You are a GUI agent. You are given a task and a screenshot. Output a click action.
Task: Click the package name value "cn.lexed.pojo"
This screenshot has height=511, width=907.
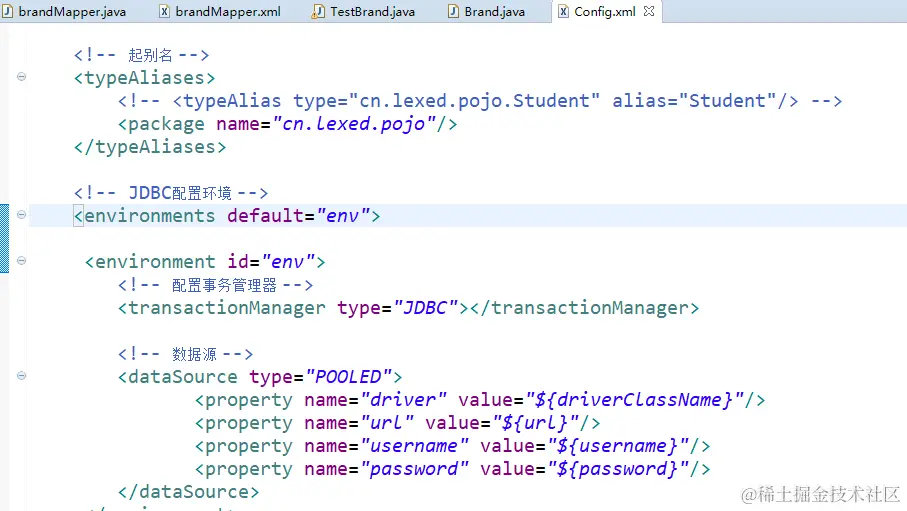[353, 124]
